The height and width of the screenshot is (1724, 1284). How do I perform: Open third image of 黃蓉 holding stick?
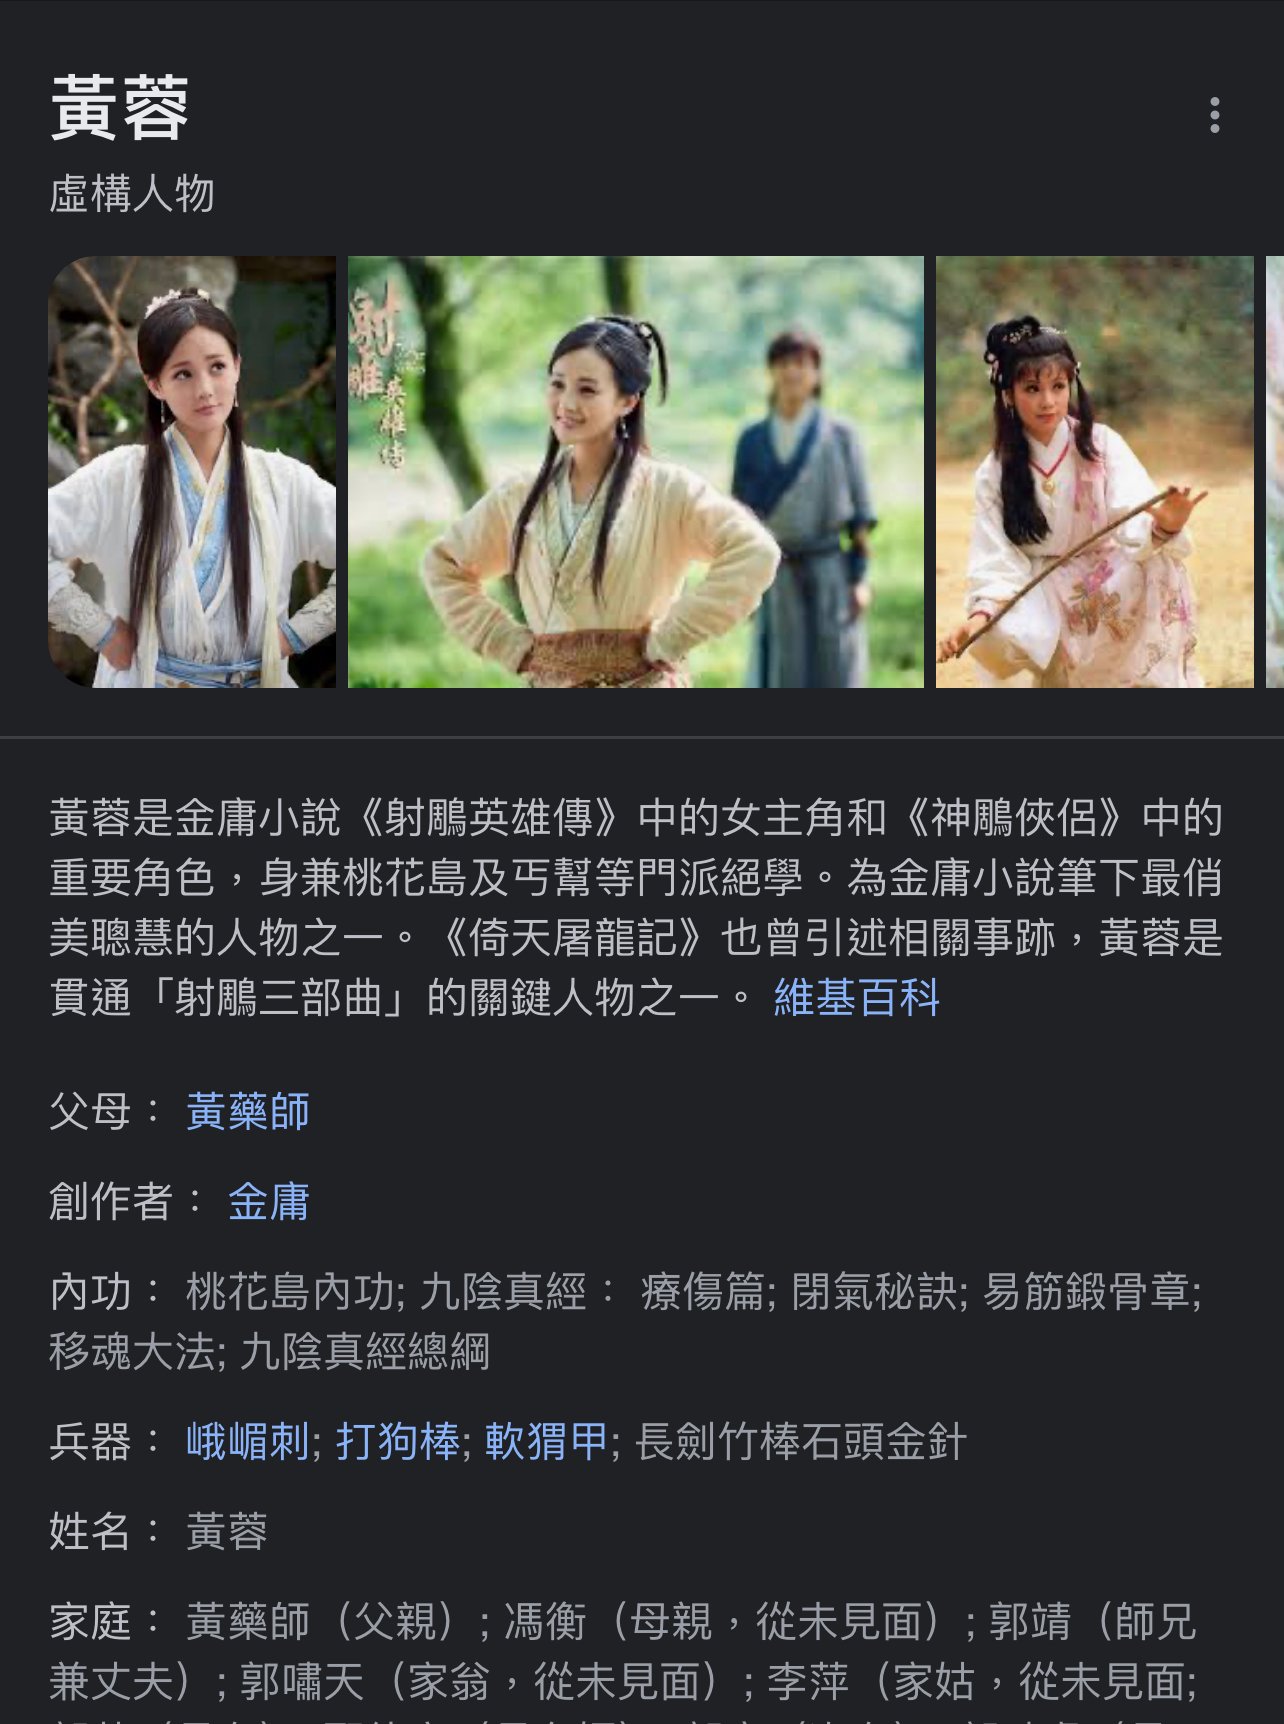click(1094, 472)
